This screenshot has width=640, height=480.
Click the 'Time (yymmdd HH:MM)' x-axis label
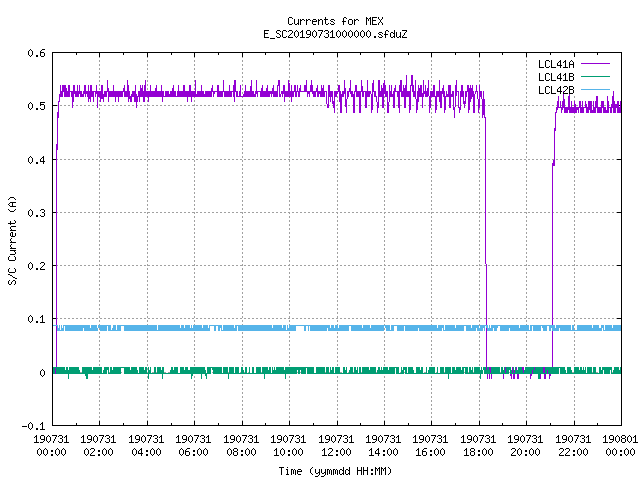coord(335,471)
